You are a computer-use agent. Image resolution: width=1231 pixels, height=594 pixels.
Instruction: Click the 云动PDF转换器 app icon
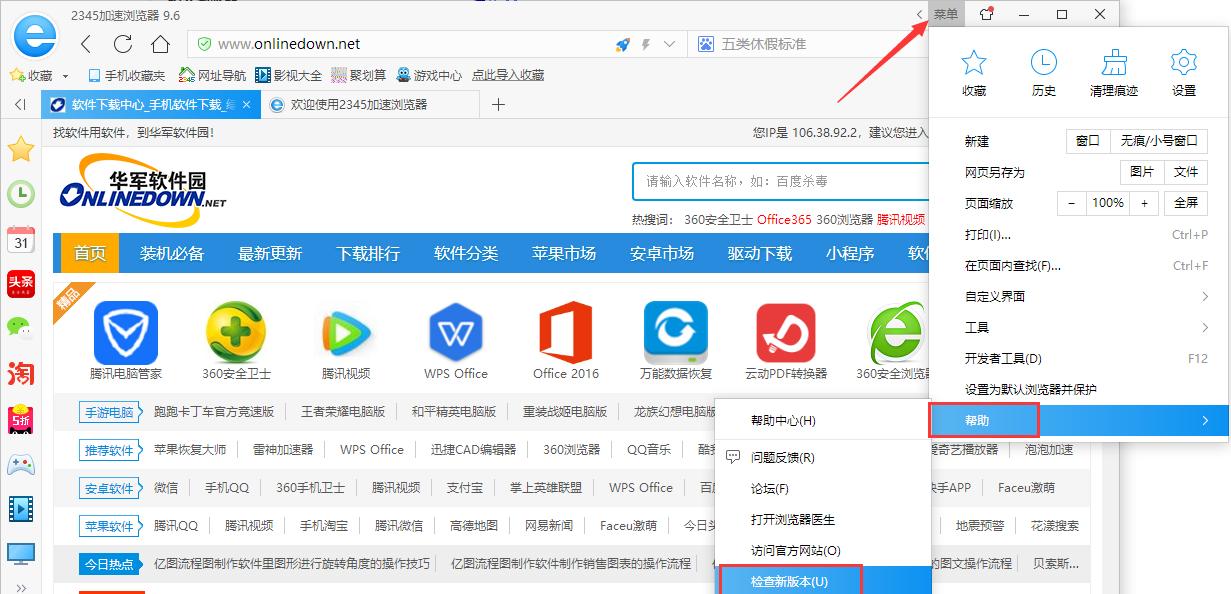click(x=786, y=333)
